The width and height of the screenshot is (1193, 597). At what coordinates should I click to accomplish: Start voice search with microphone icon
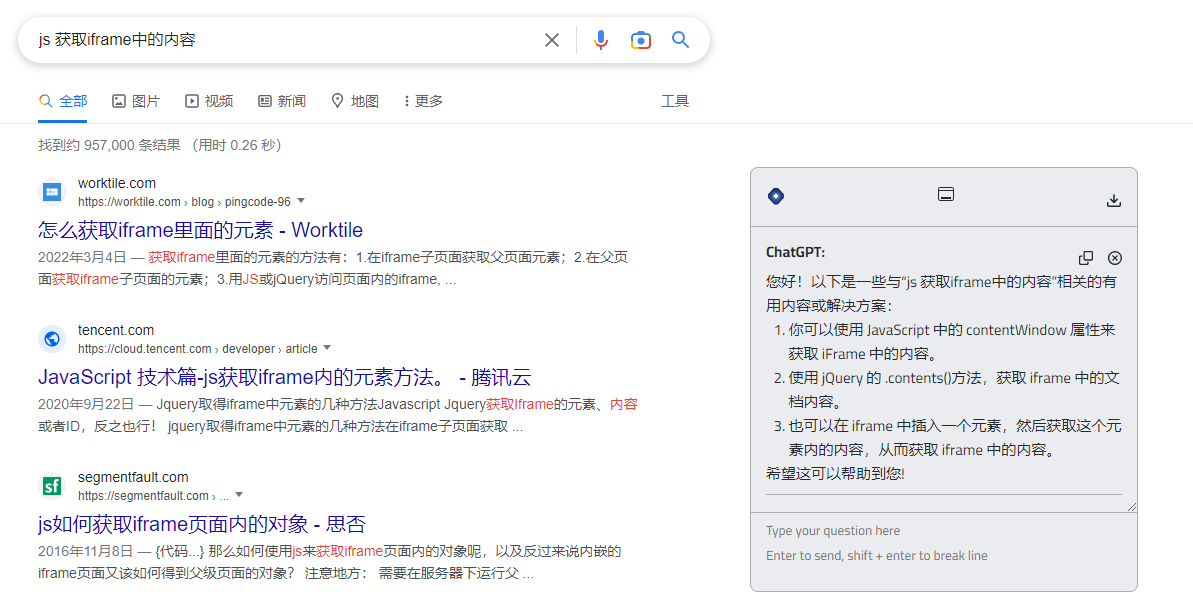point(601,40)
